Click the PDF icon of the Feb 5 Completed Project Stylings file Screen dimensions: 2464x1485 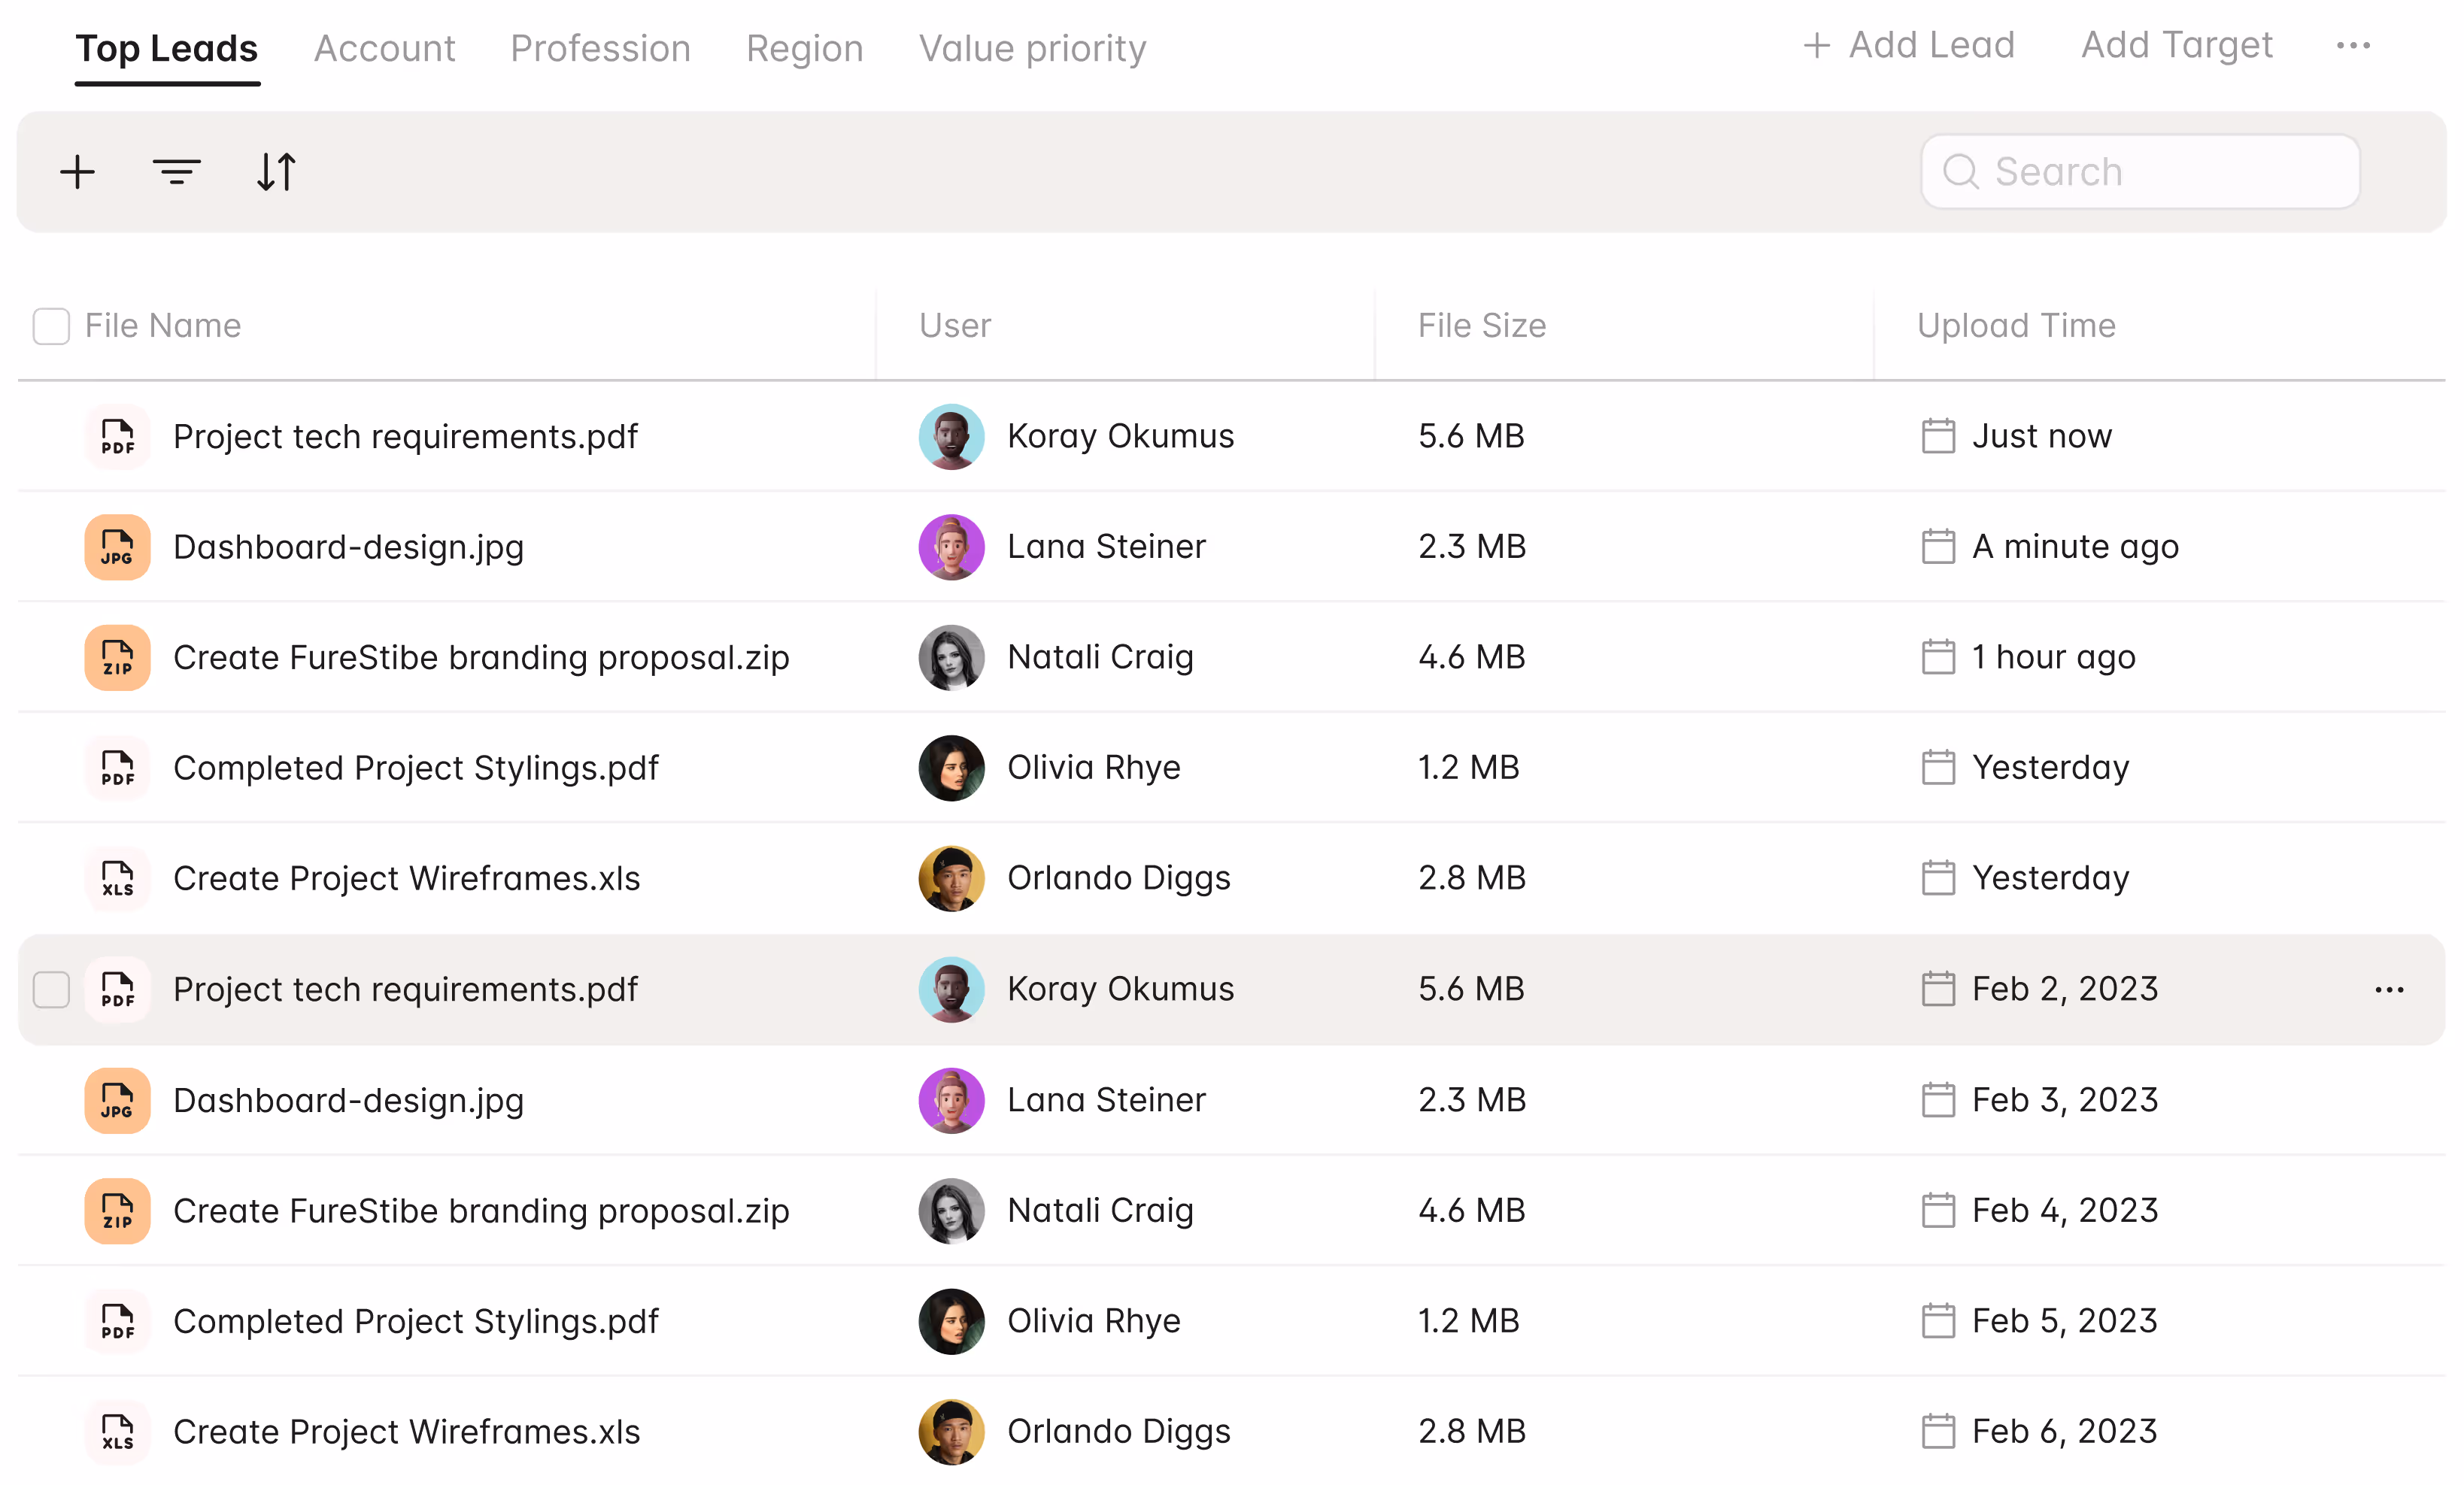tap(117, 1320)
